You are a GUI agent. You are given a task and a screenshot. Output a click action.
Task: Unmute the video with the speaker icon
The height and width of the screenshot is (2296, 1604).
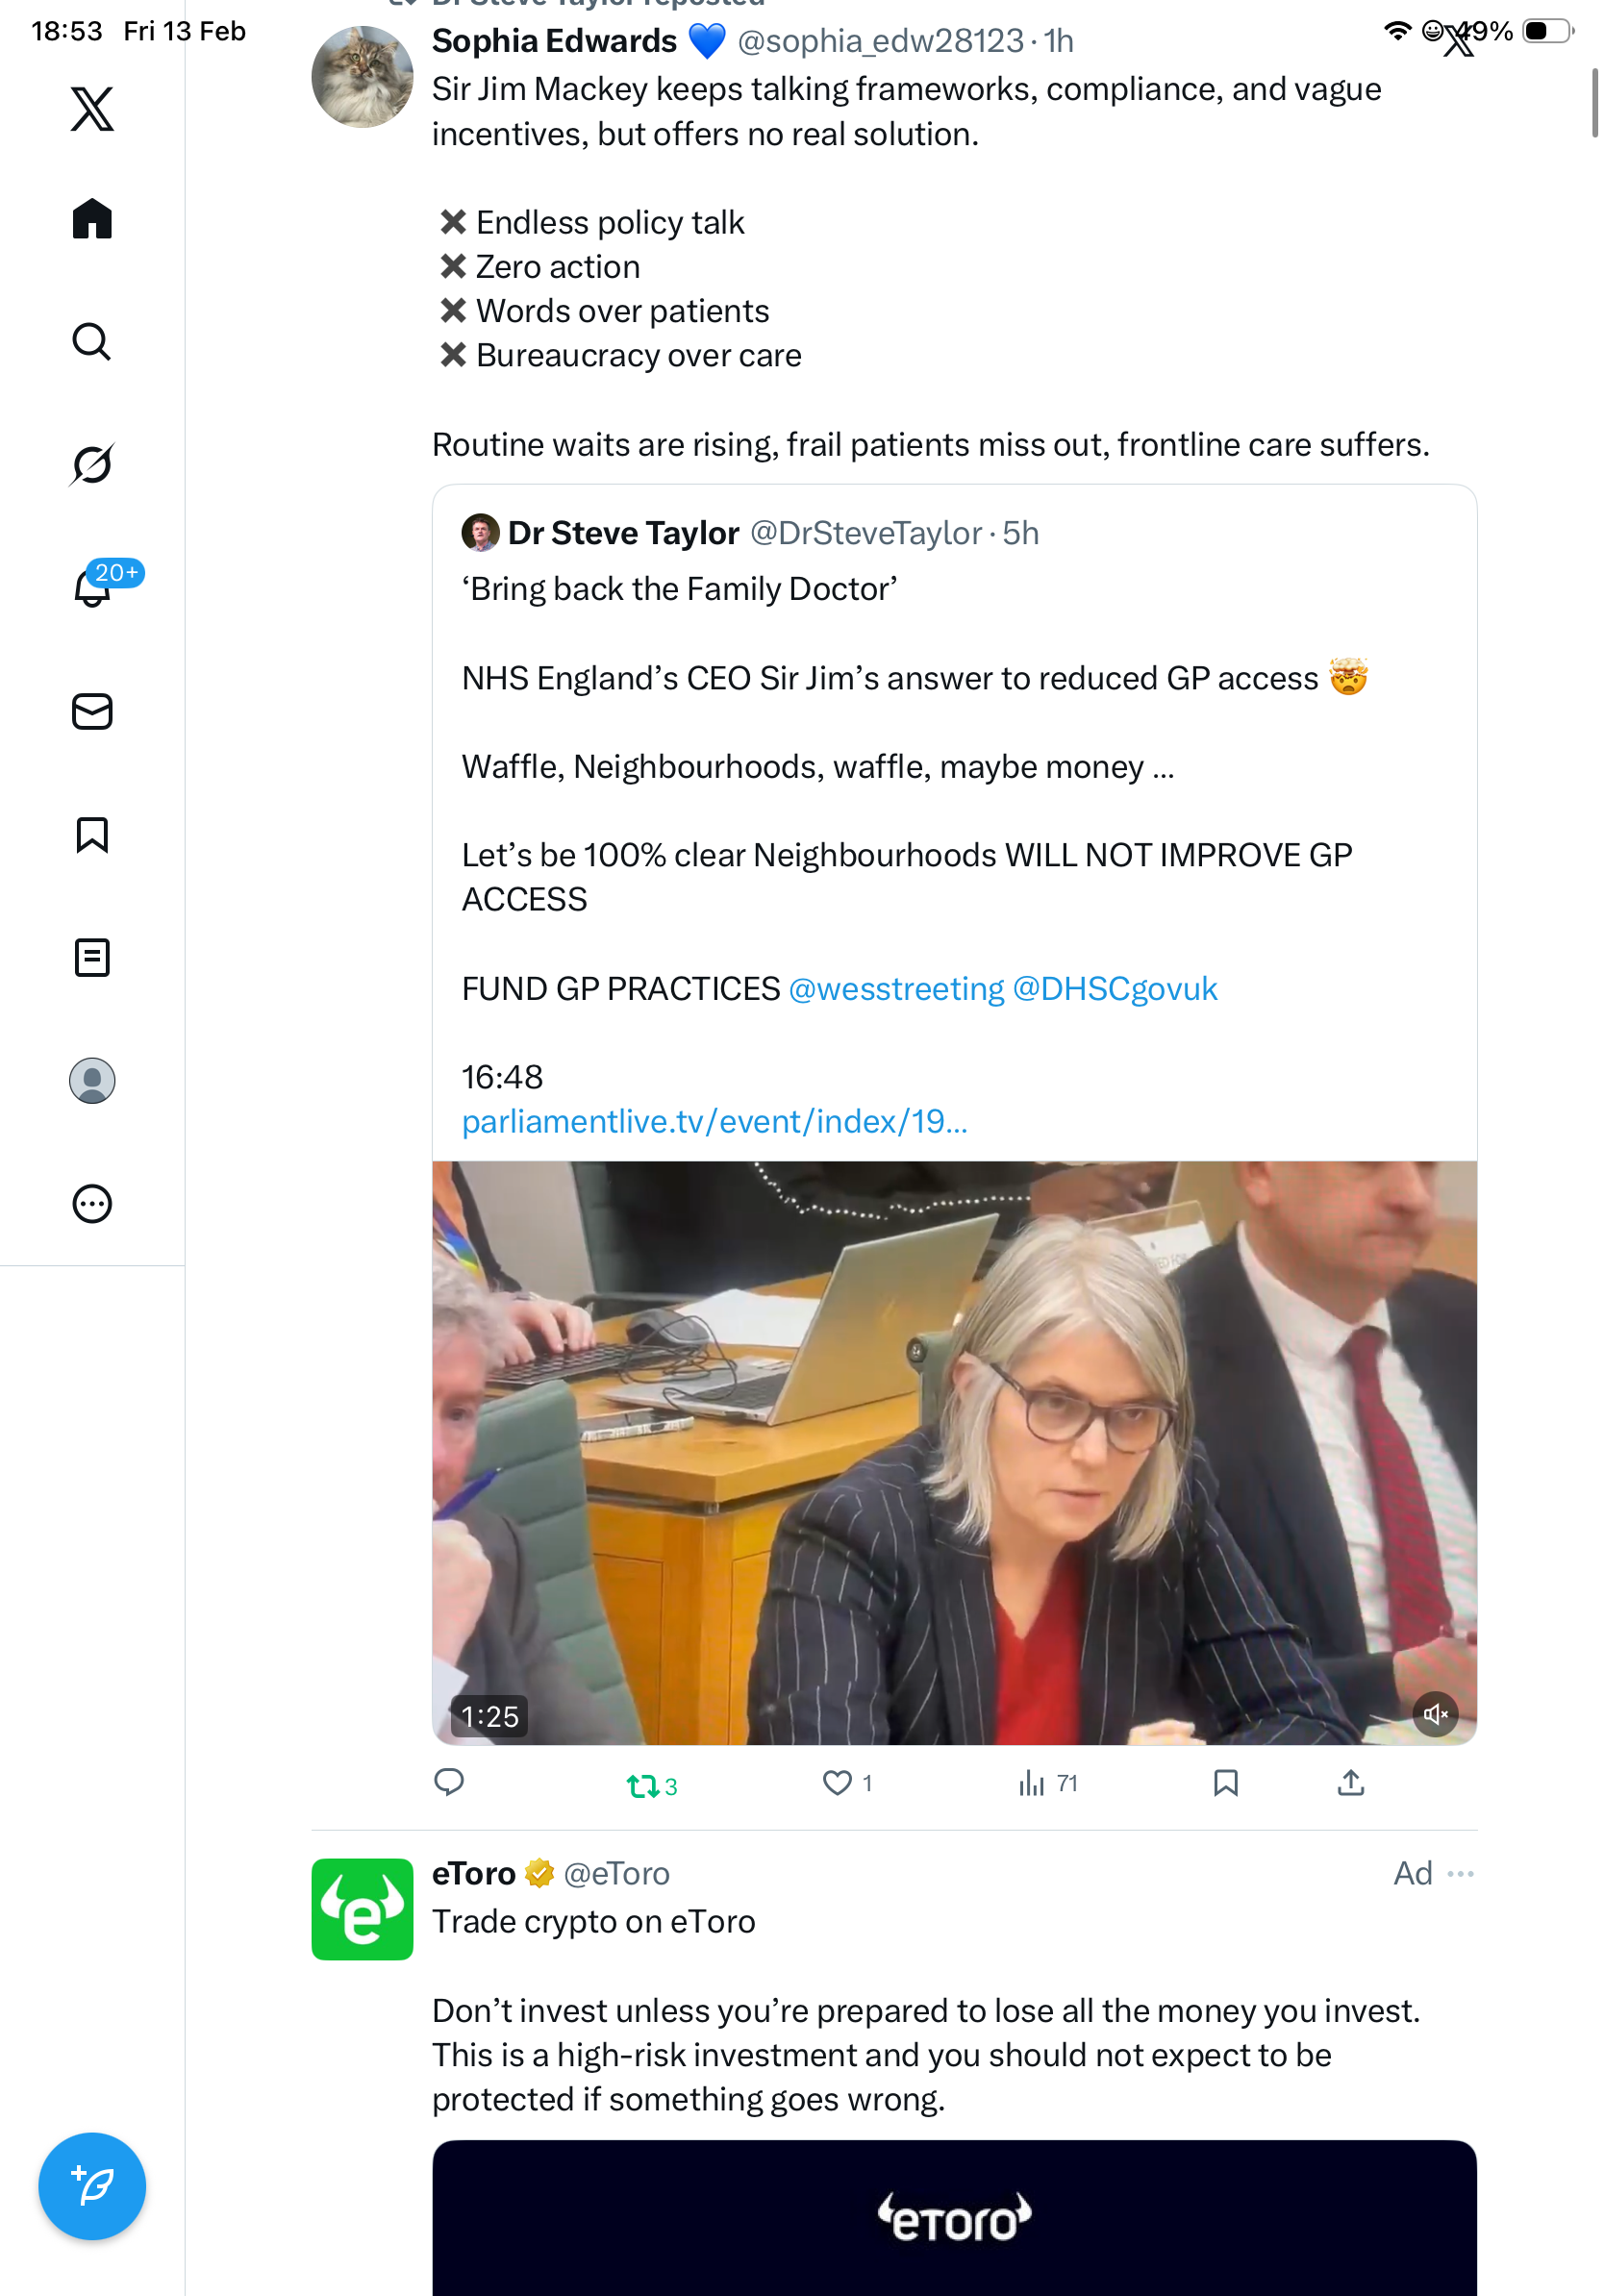1434,1714
